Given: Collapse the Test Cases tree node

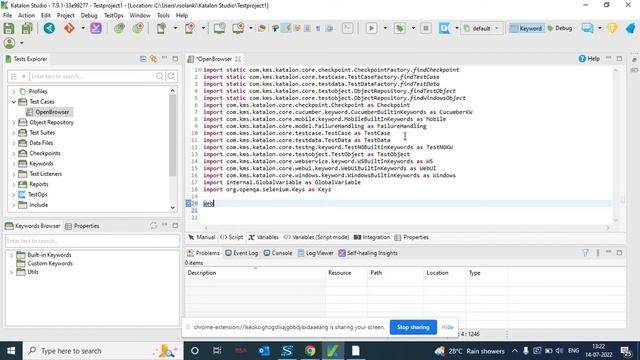Looking at the screenshot, I should pos(14,102).
